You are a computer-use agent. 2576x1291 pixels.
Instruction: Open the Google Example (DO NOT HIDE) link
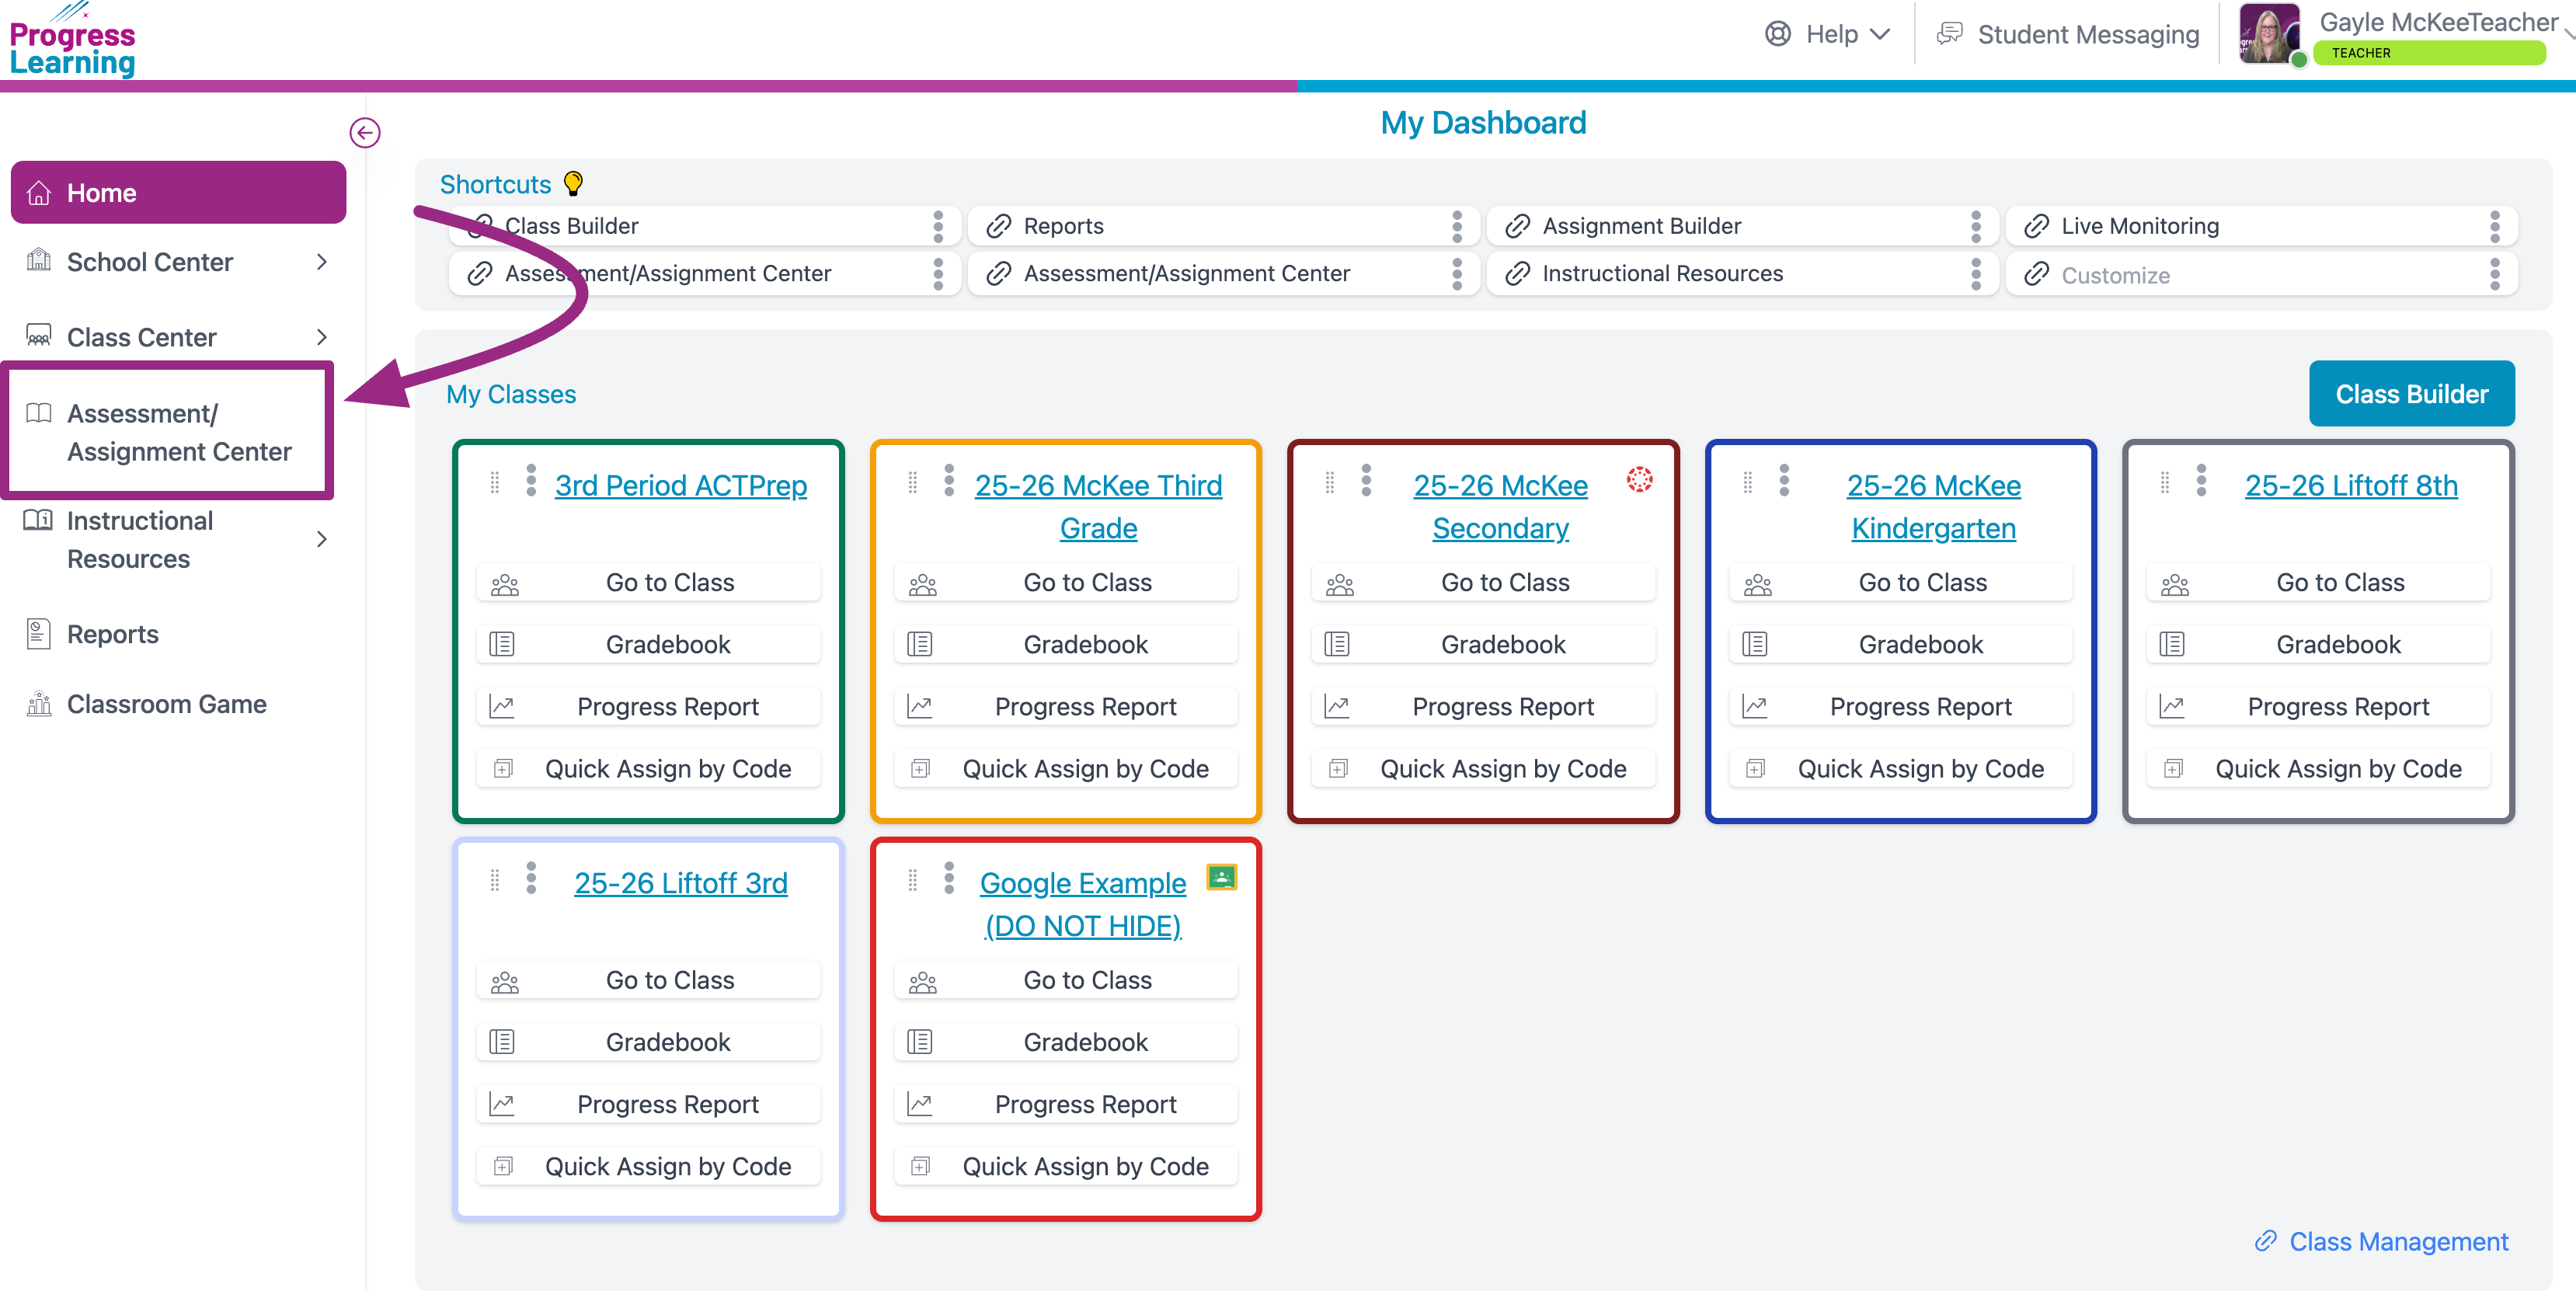1083,904
